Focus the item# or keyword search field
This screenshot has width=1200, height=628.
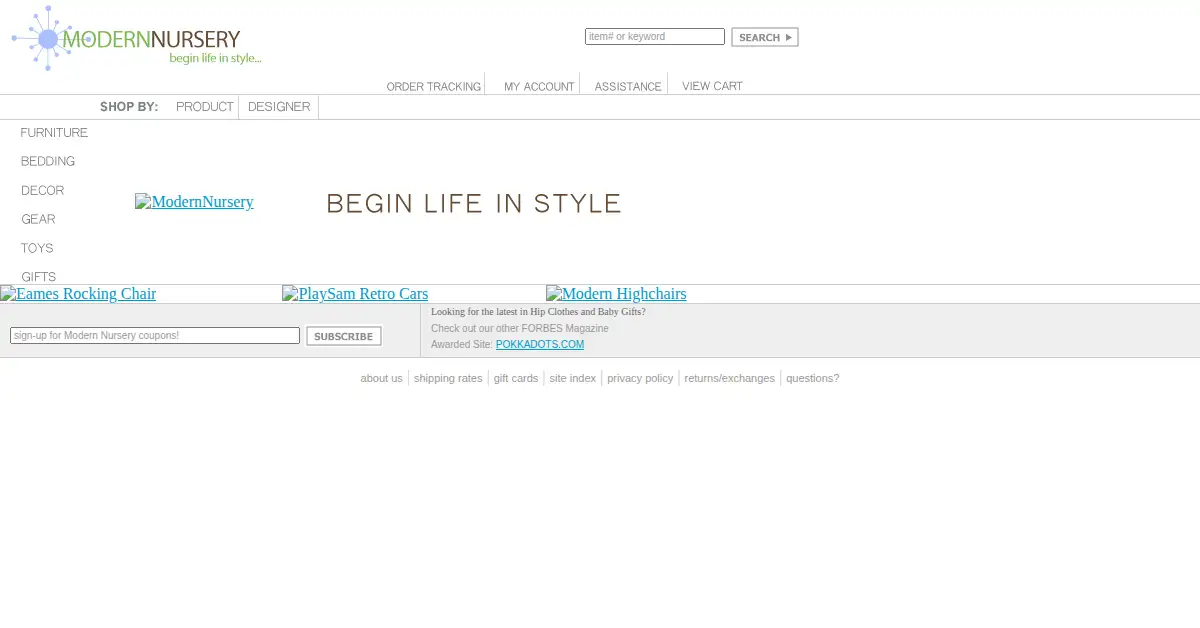click(x=655, y=37)
